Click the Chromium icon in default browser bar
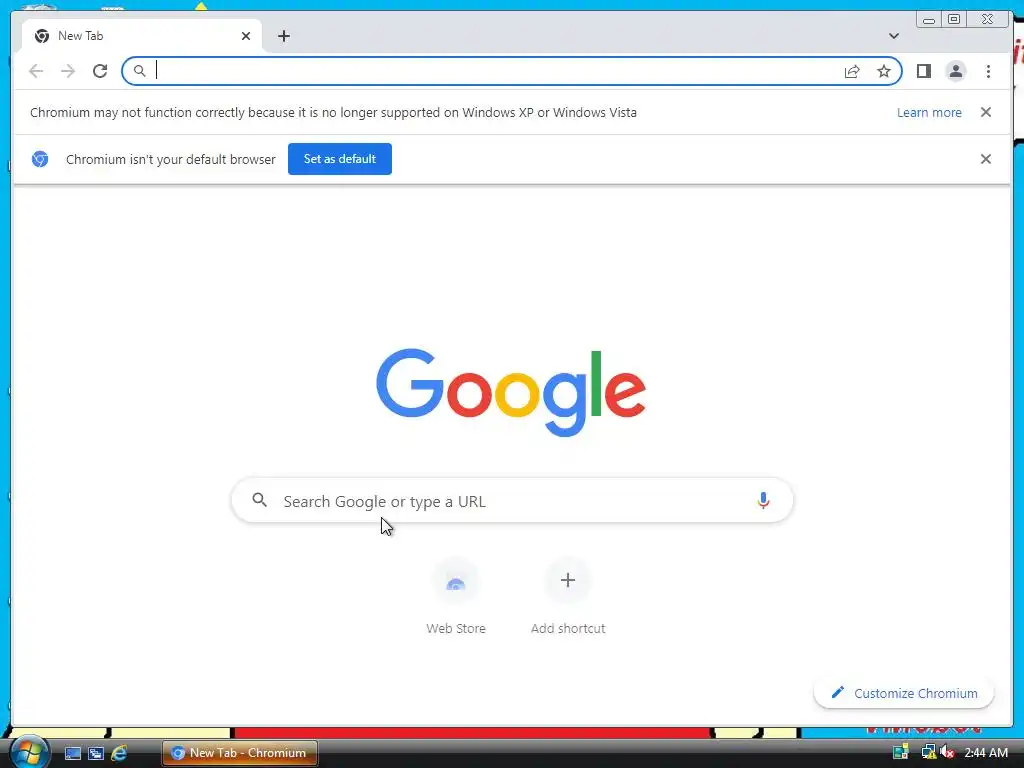Image resolution: width=1024 pixels, height=768 pixels. [40, 159]
